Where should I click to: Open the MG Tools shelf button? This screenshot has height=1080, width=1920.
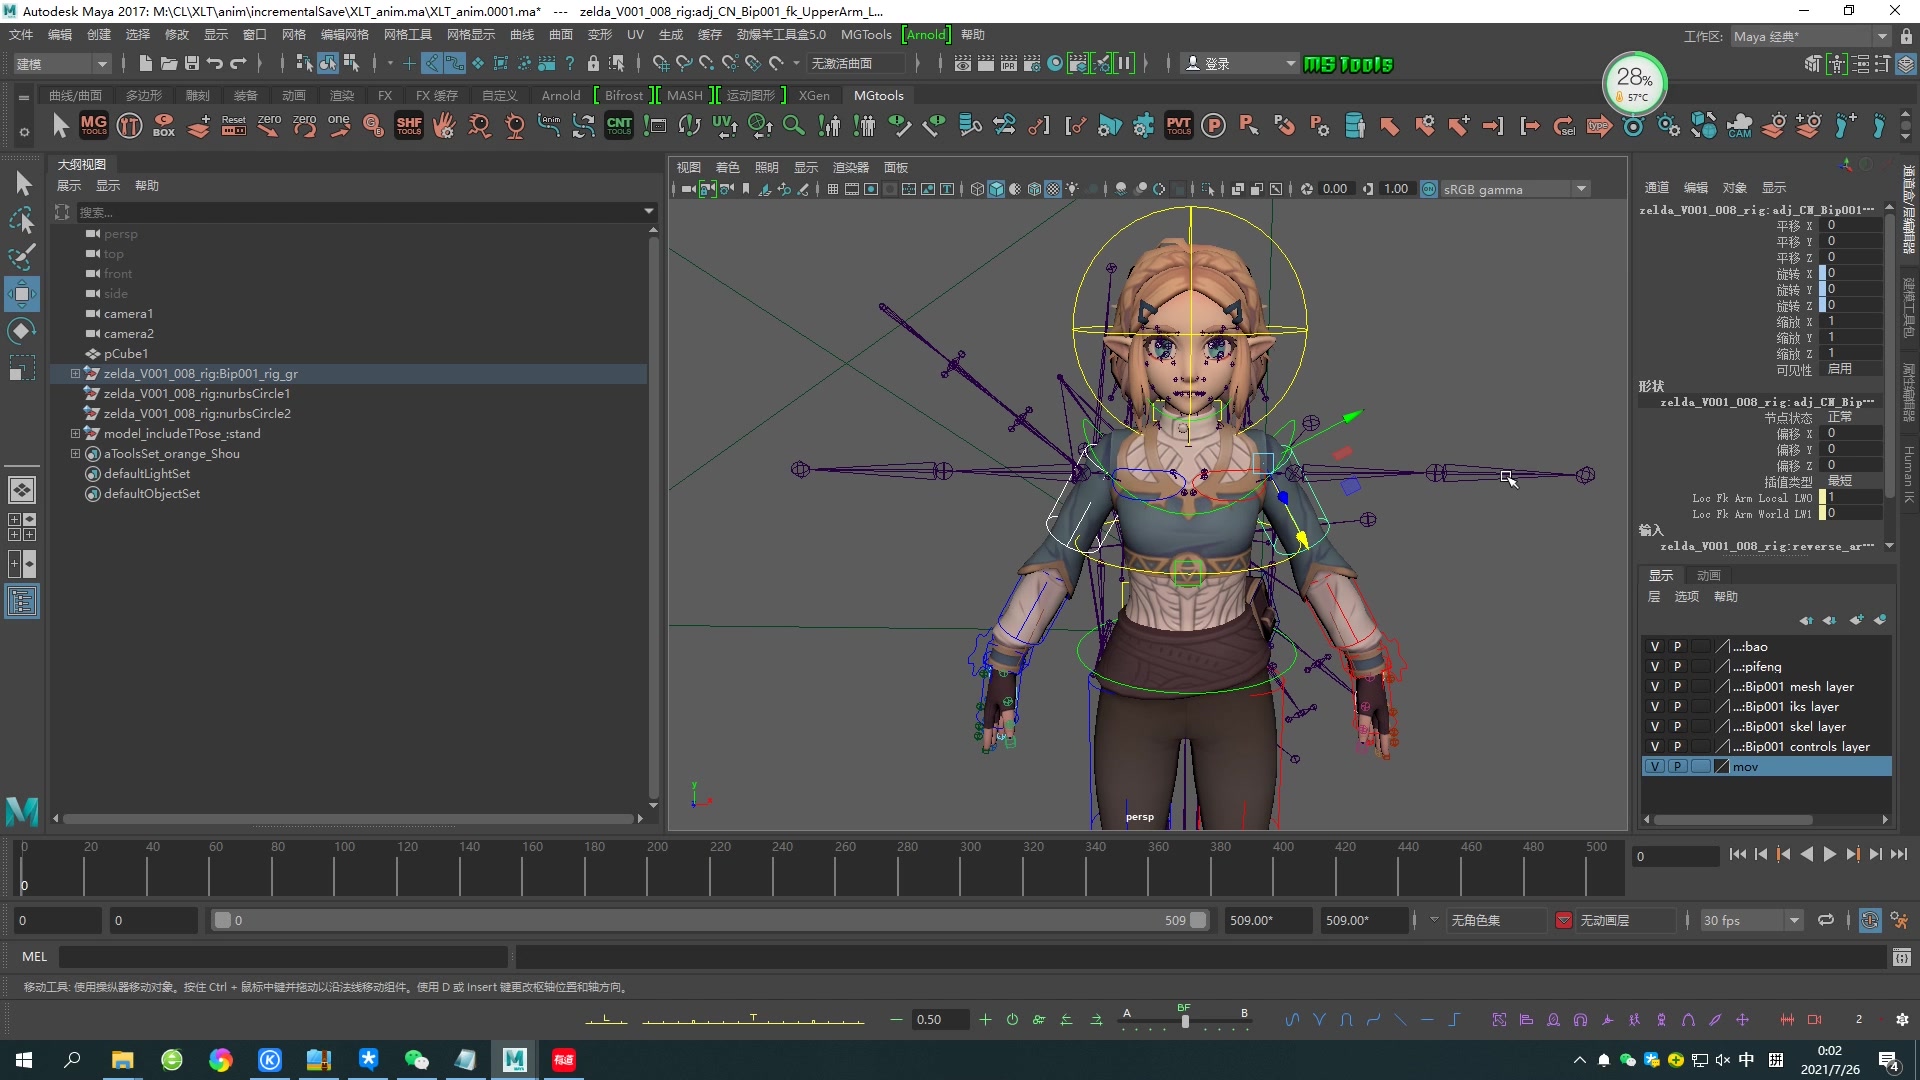pos(94,125)
